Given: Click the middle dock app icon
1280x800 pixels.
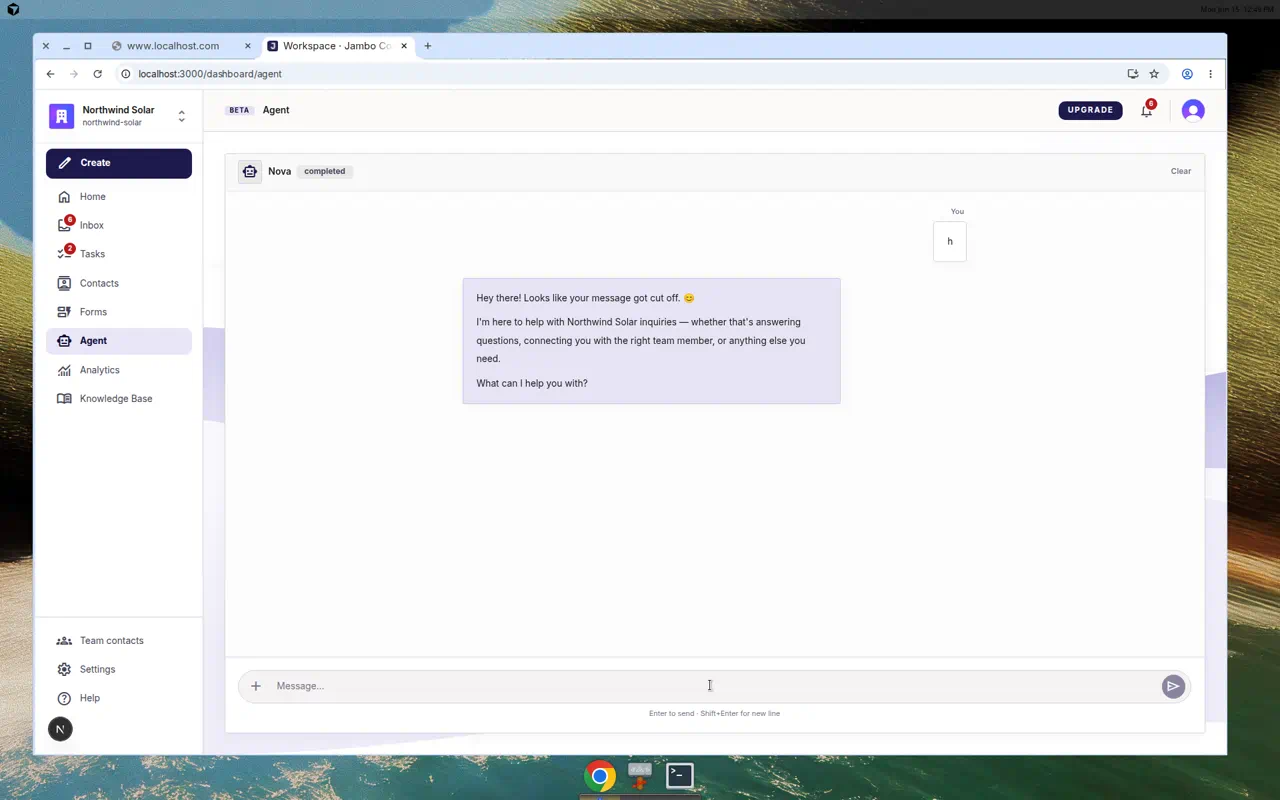Looking at the screenshot, I should 640,775.
